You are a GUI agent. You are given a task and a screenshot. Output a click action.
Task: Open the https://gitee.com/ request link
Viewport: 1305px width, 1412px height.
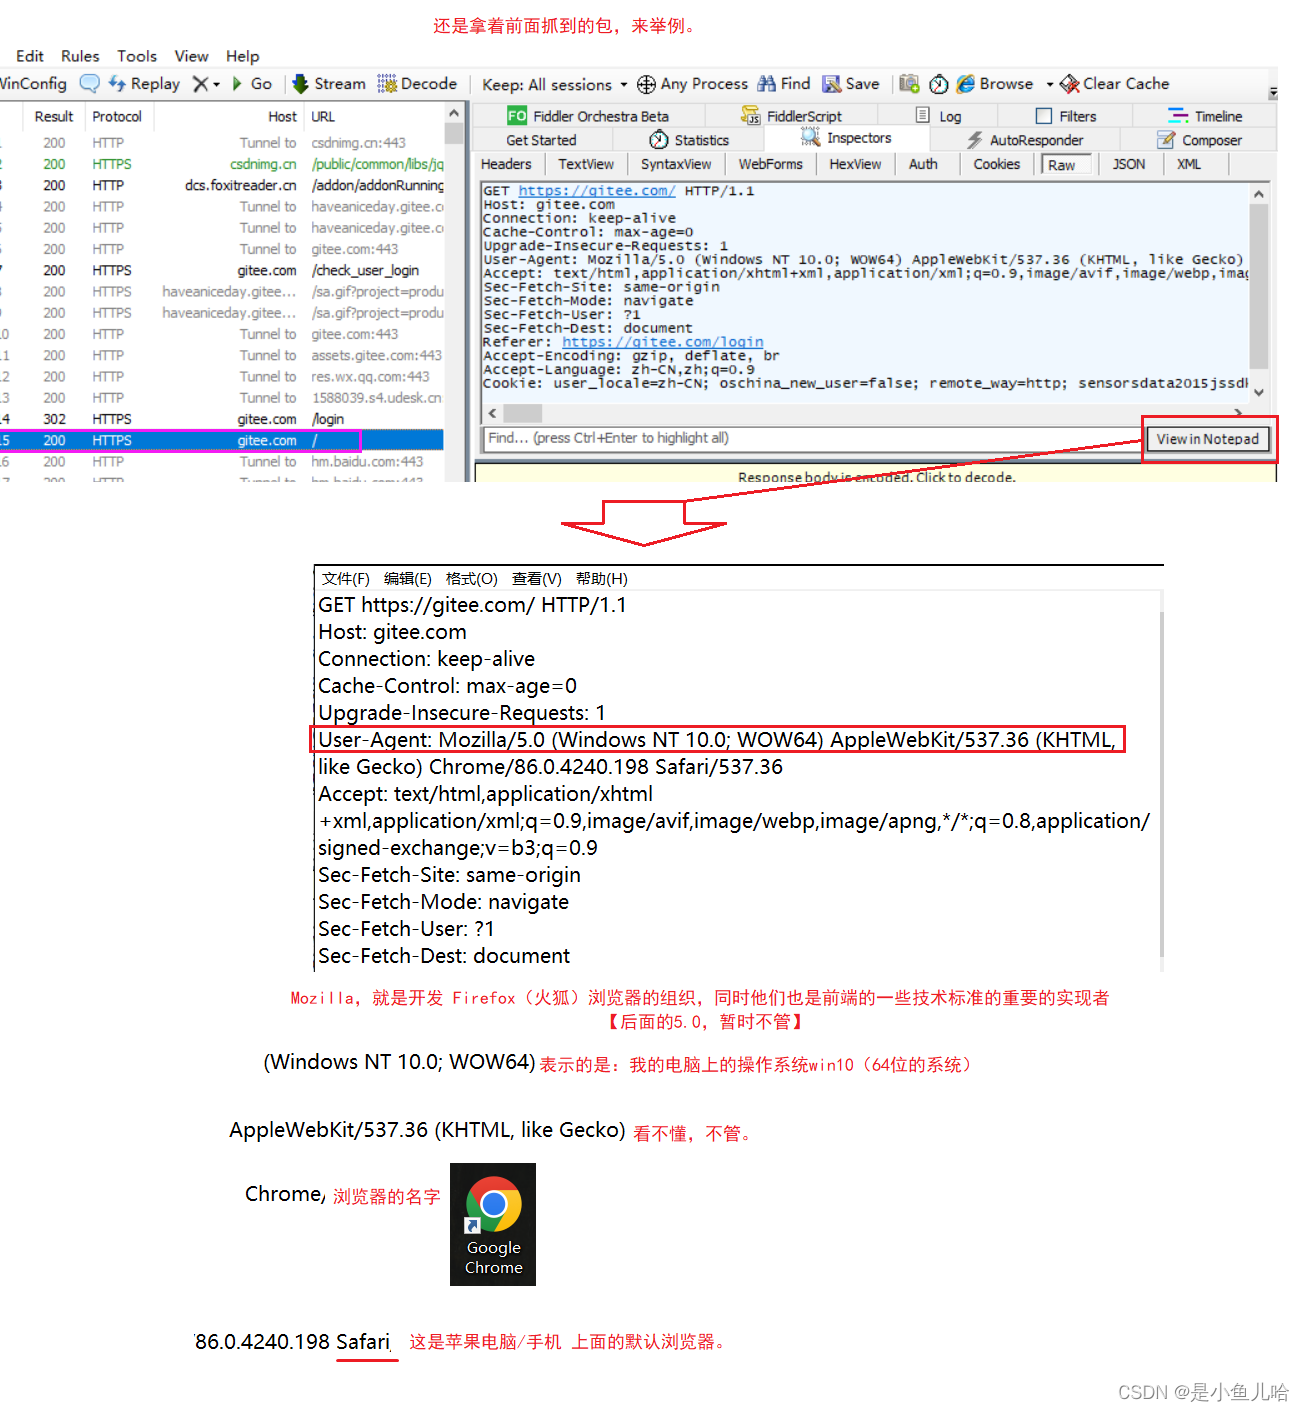[x=597, y=191]
